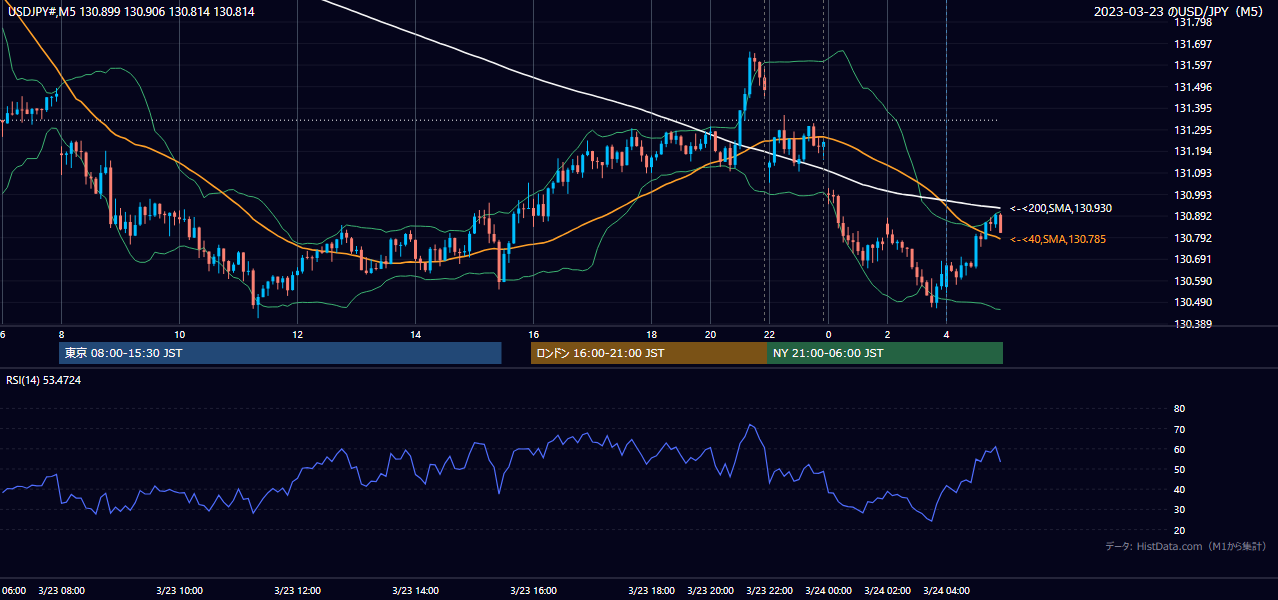Image resolution: width=1278 pixels, height=600 pixels.
Task: Click the 3/23 08:00 date label
Action: click(x=61, y=591)
